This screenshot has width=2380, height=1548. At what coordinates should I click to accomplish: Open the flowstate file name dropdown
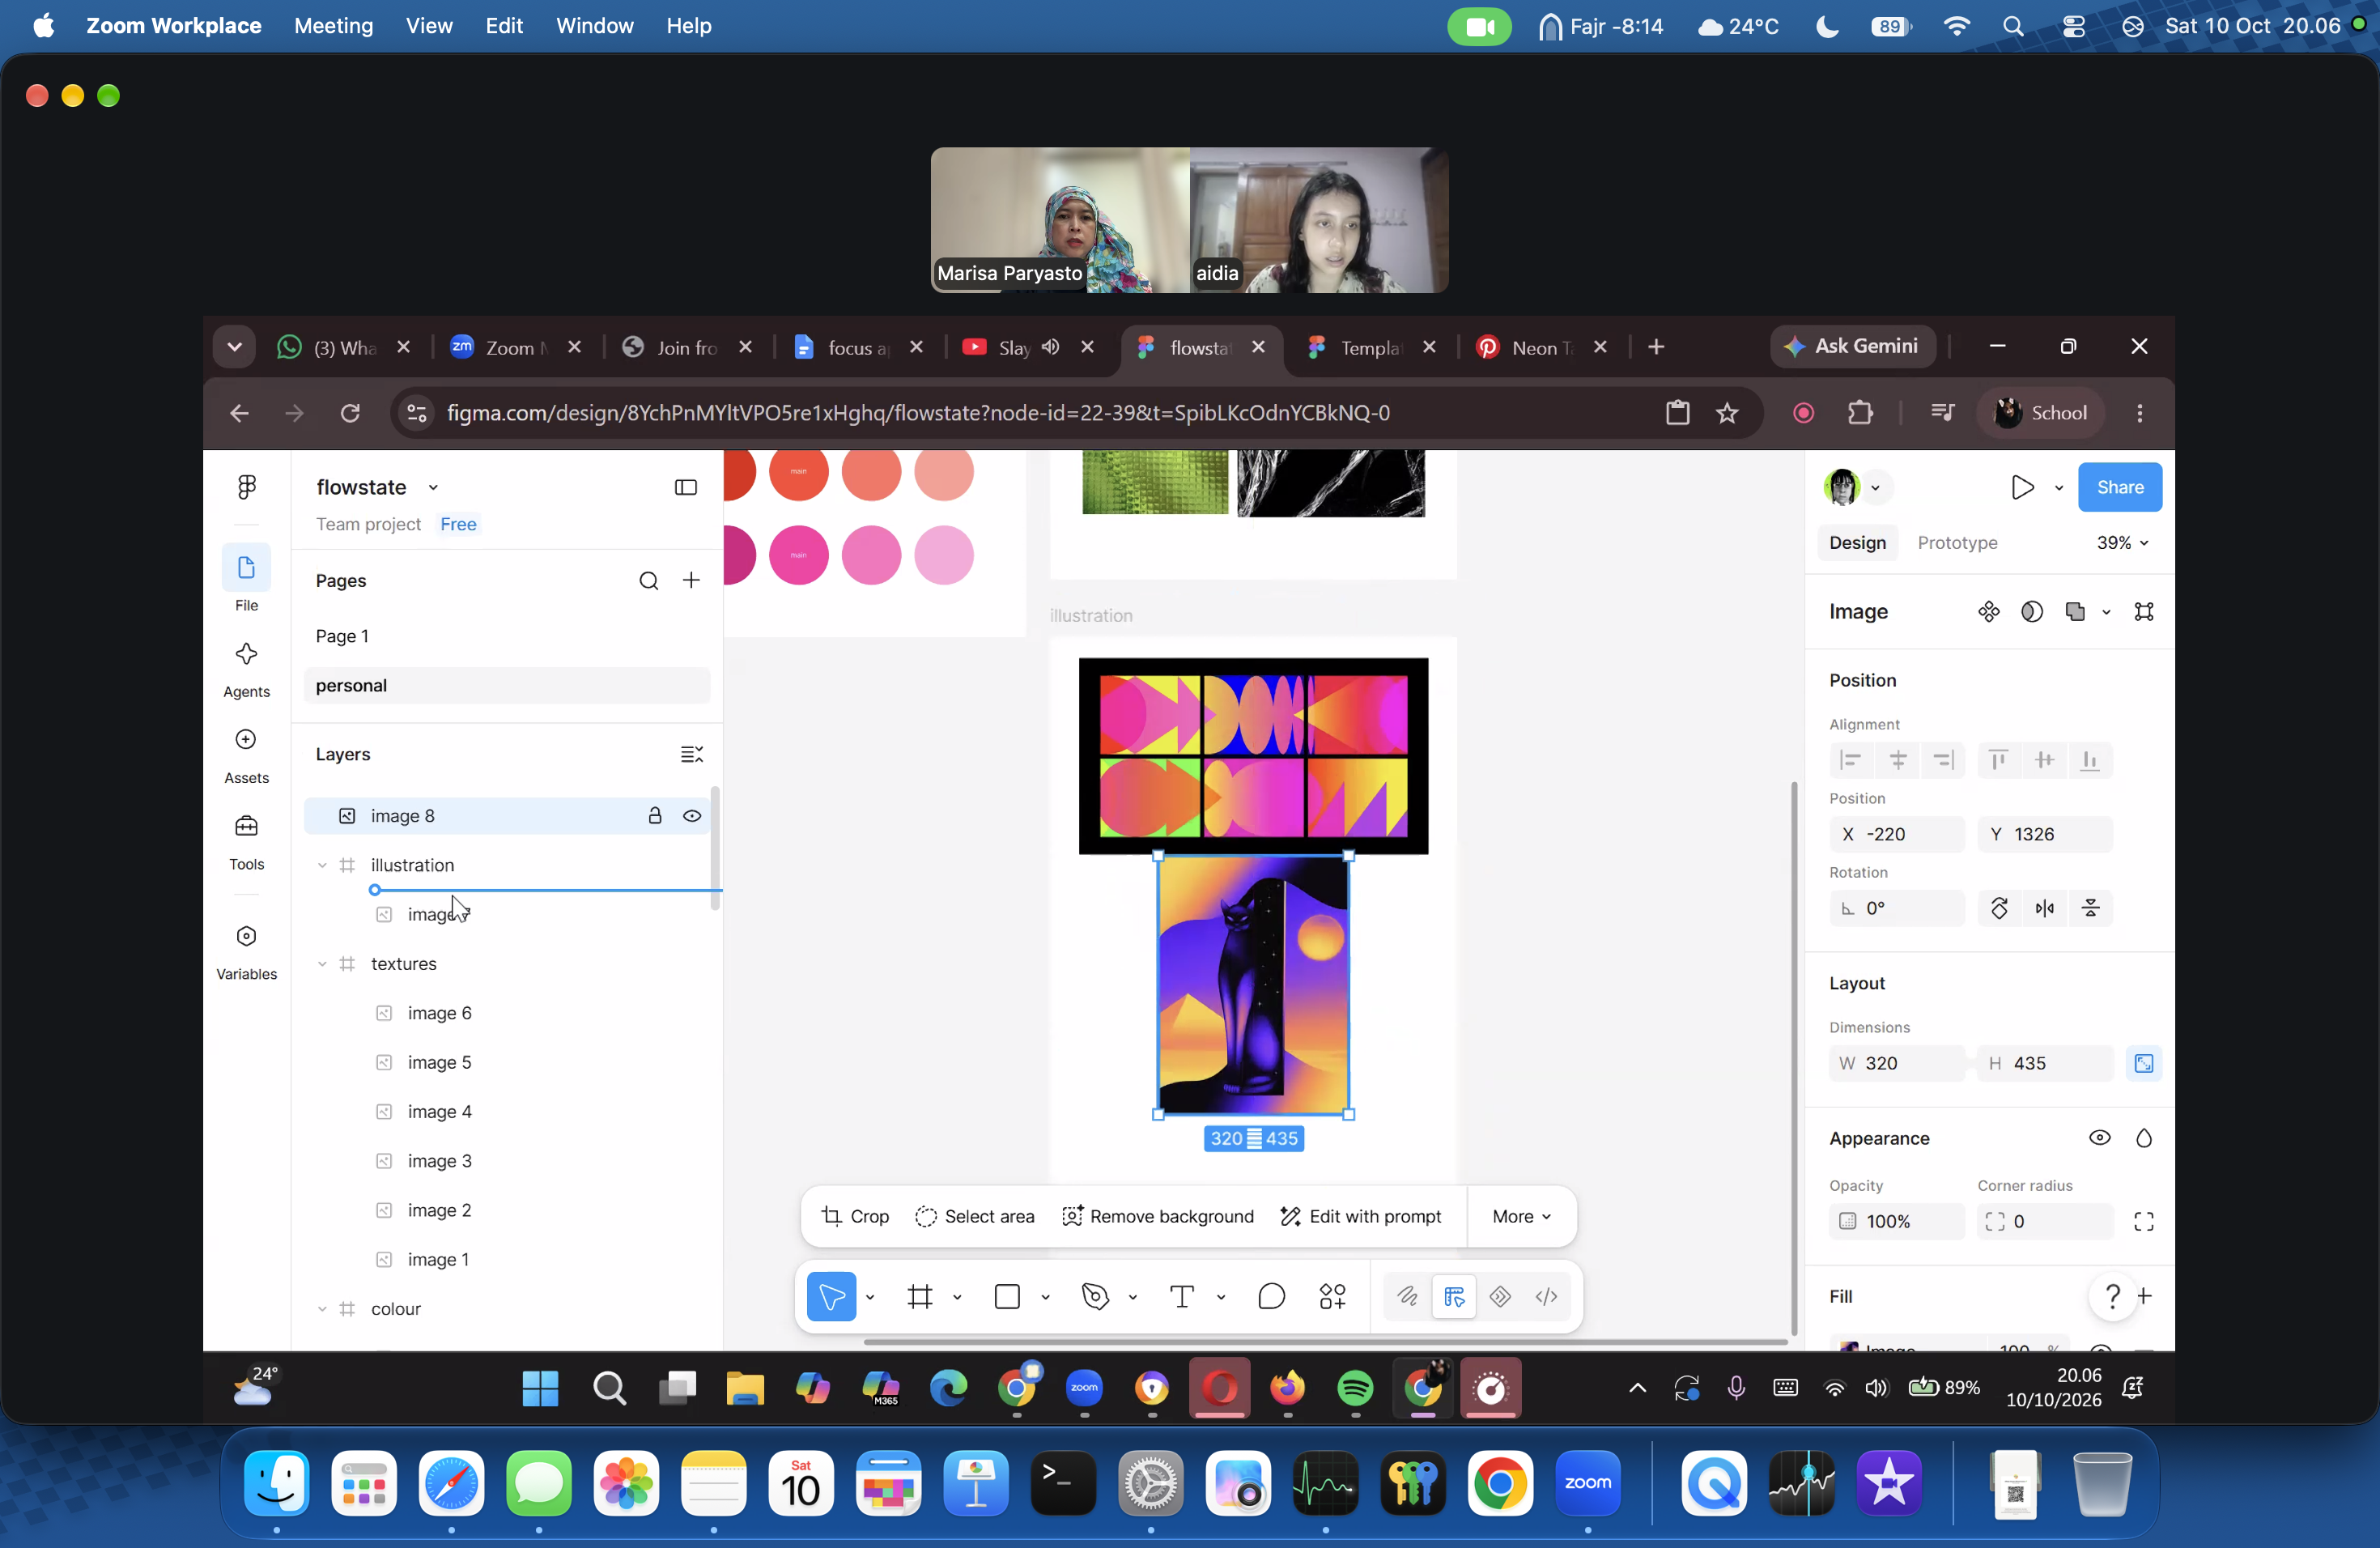pyautogui.click(x=433, y=487)
